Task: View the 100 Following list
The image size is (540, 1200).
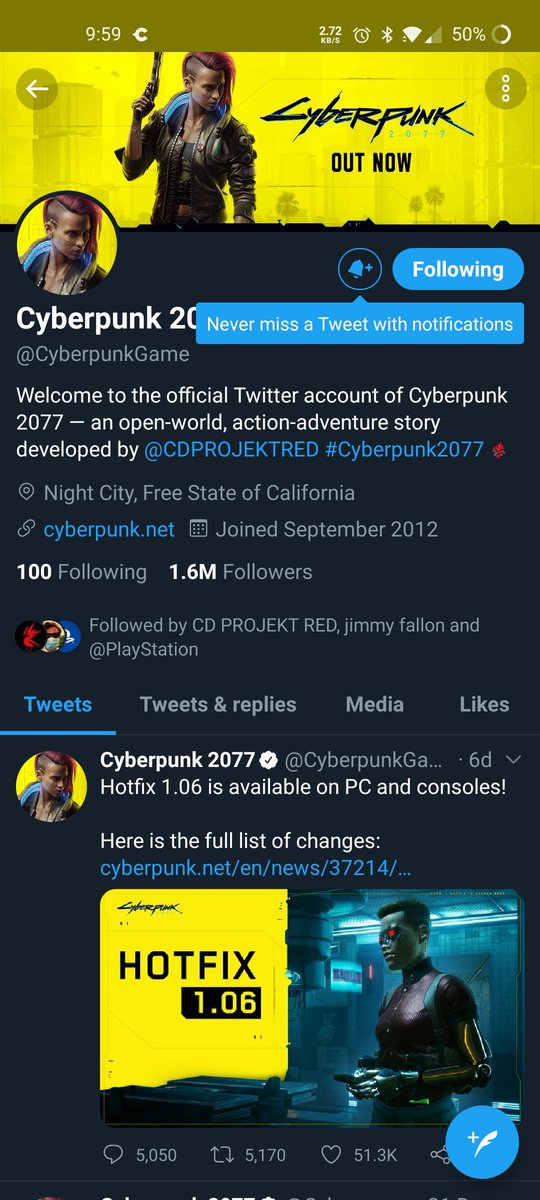Action: click(82, 572)
